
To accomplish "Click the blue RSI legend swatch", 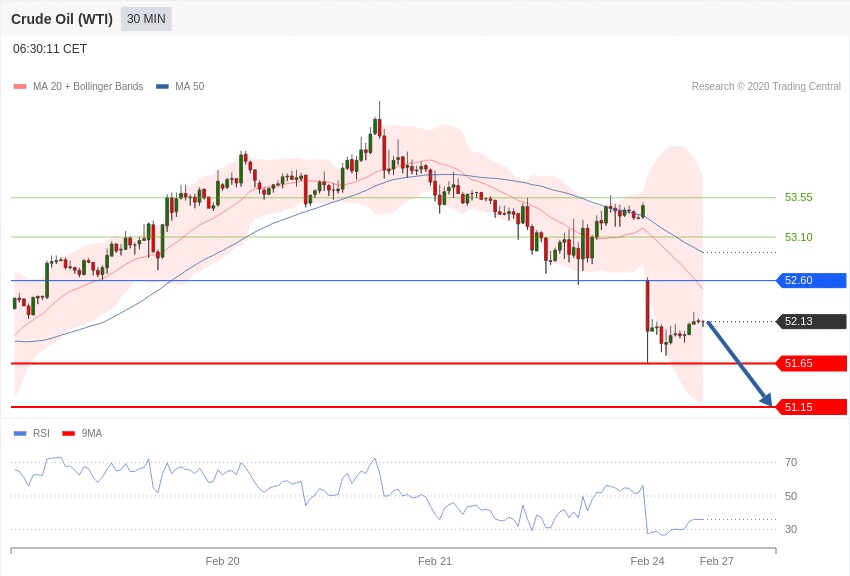I will 20,433.
